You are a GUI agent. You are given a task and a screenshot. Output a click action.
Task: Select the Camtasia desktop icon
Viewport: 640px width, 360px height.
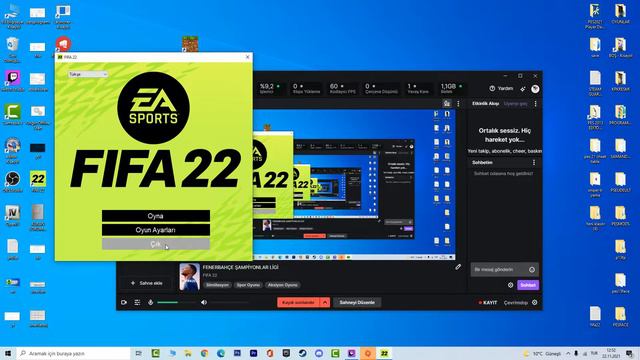pyautogui.click(x=13, y=114)
